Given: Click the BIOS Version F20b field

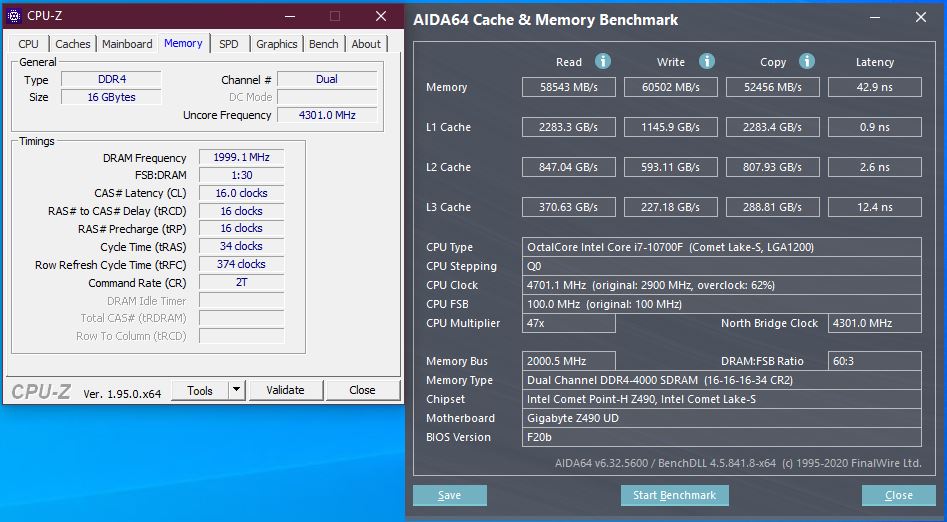Looking at the screenshot, I should point(722,437).
